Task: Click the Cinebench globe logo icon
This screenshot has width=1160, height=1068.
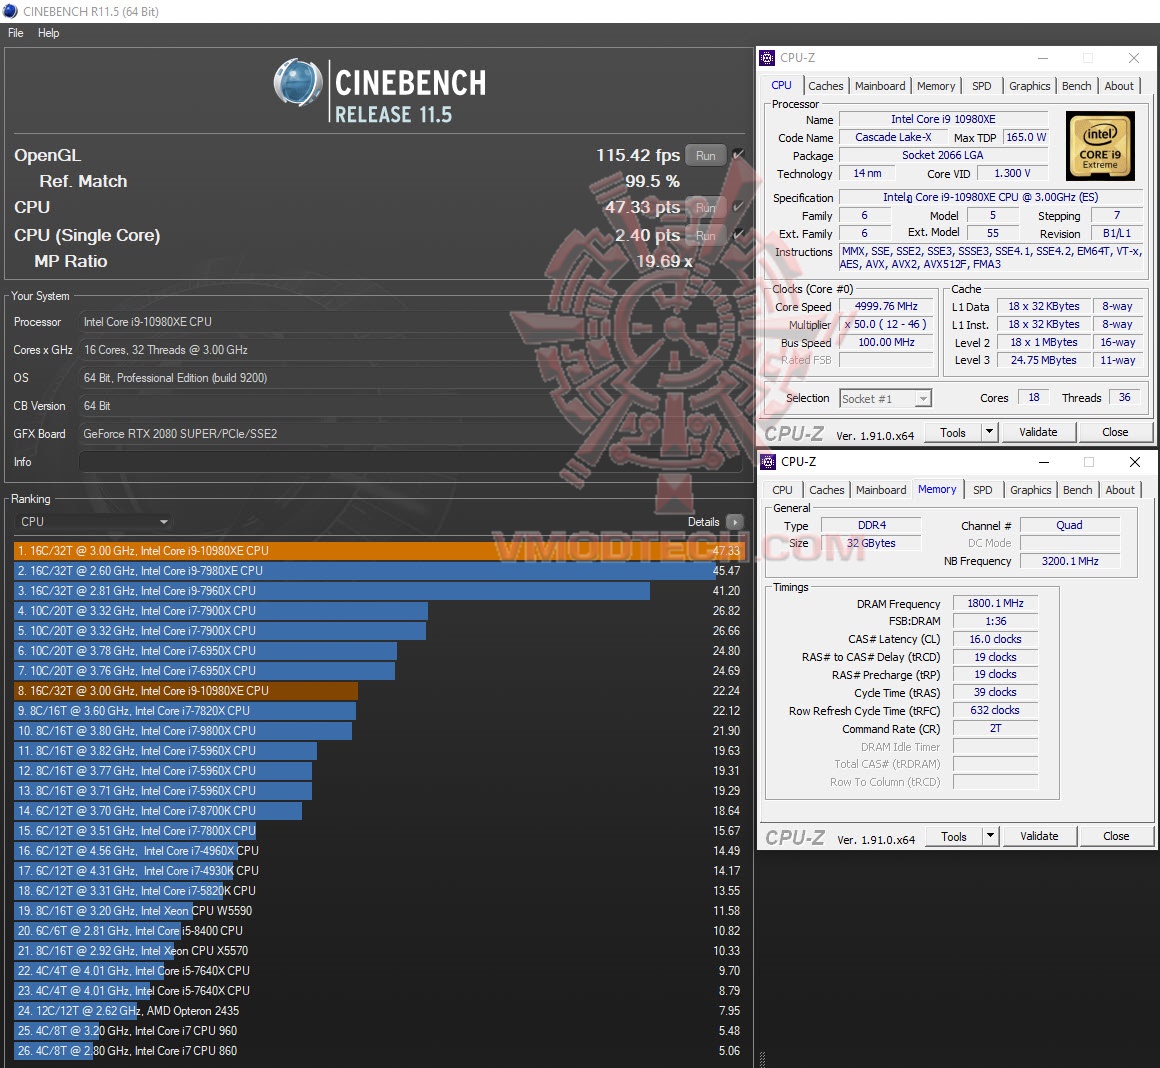Action: 299,83
